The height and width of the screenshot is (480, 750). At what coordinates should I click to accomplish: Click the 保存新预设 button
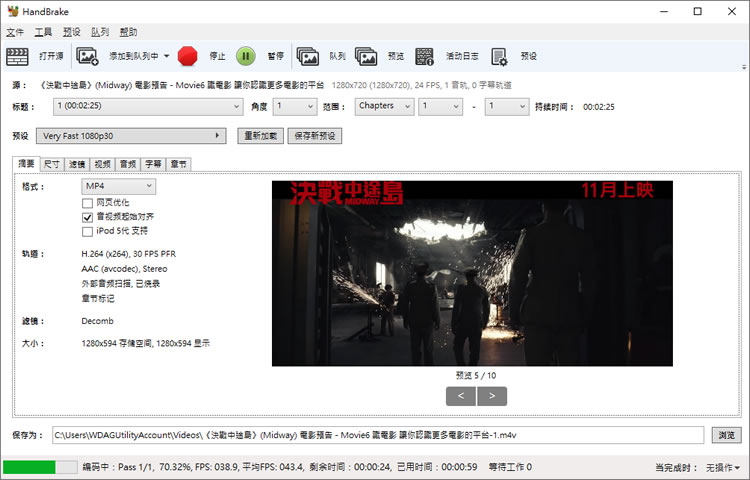(315, 136)
